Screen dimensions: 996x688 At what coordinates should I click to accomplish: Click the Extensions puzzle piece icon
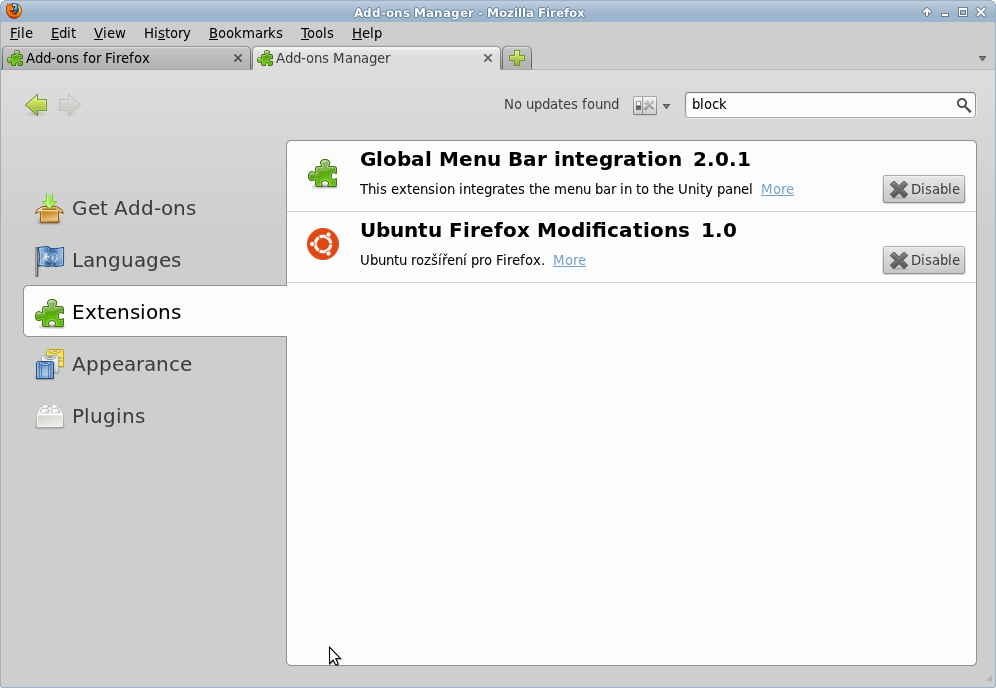(50, 313)
